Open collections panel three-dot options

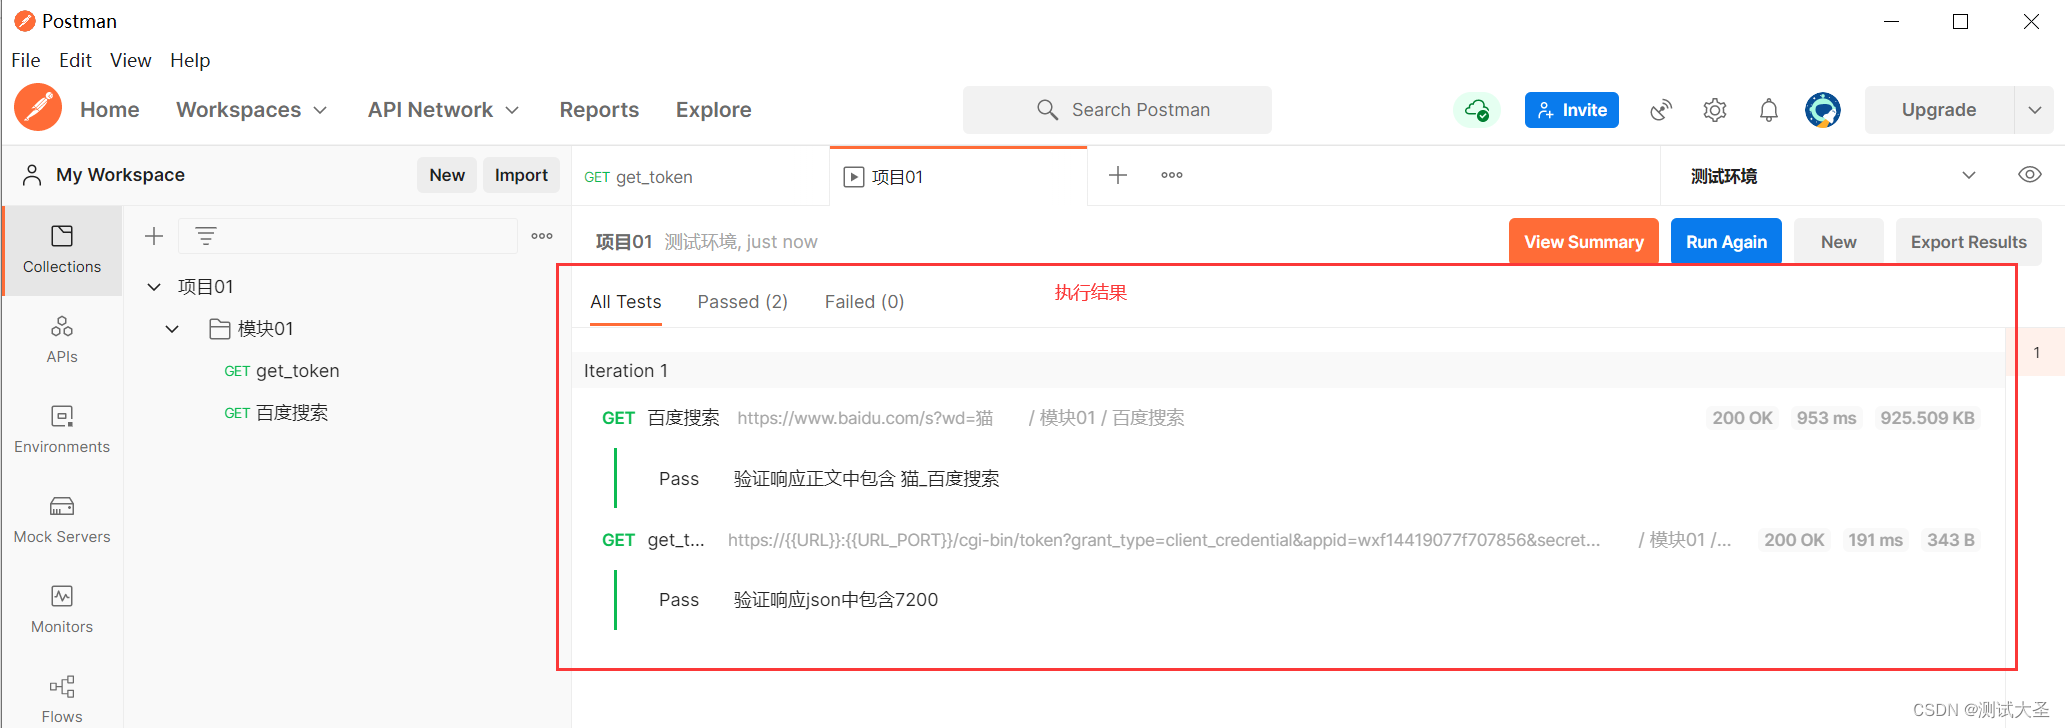tap(542, 236)
